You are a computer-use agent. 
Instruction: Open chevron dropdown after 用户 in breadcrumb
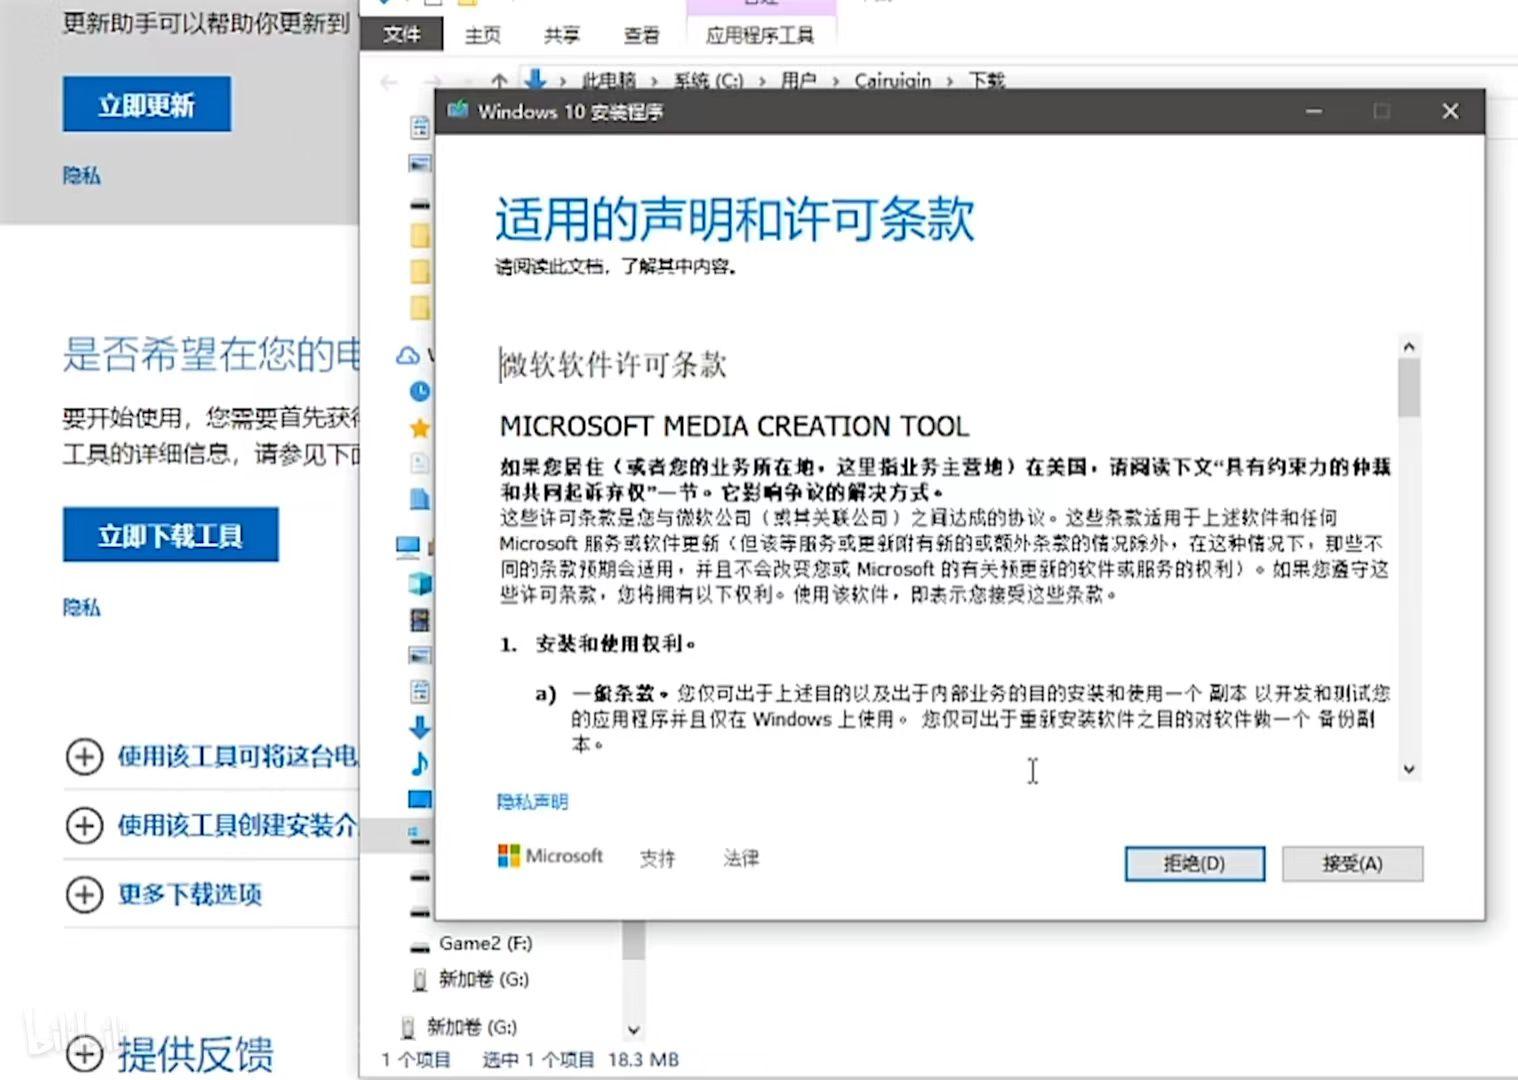tap(834, 81)
